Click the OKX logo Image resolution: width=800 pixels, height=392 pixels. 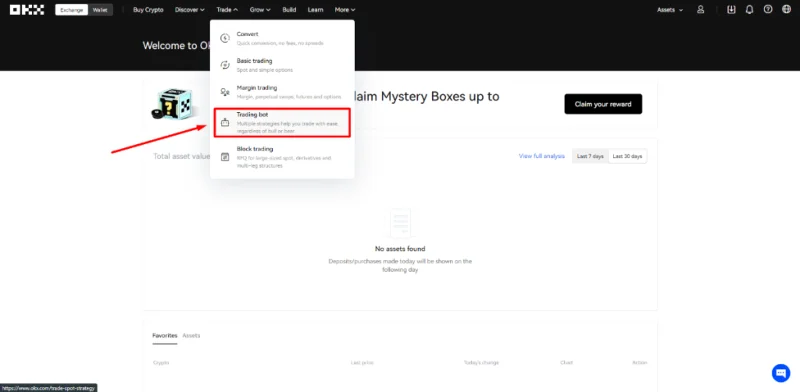(x=27, y=10)
